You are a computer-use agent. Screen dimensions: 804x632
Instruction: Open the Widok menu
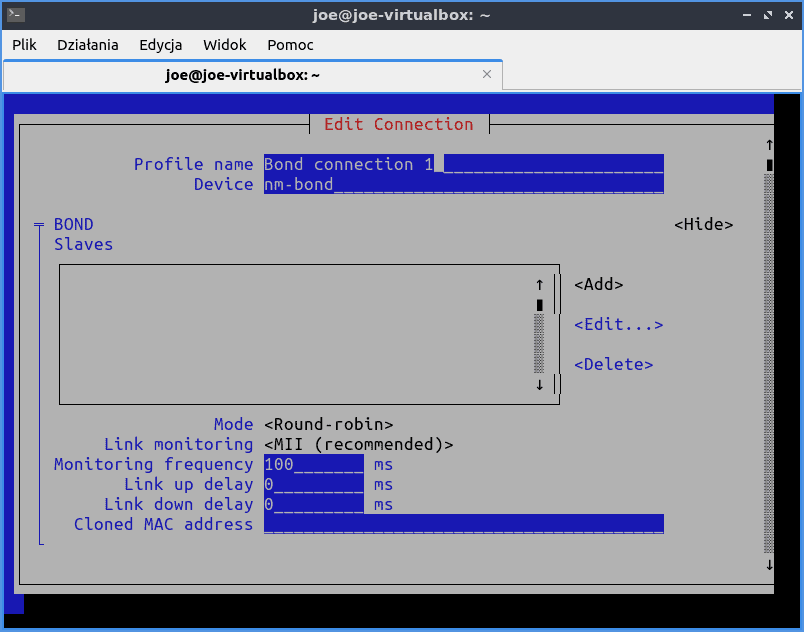[x=224, y=45]
